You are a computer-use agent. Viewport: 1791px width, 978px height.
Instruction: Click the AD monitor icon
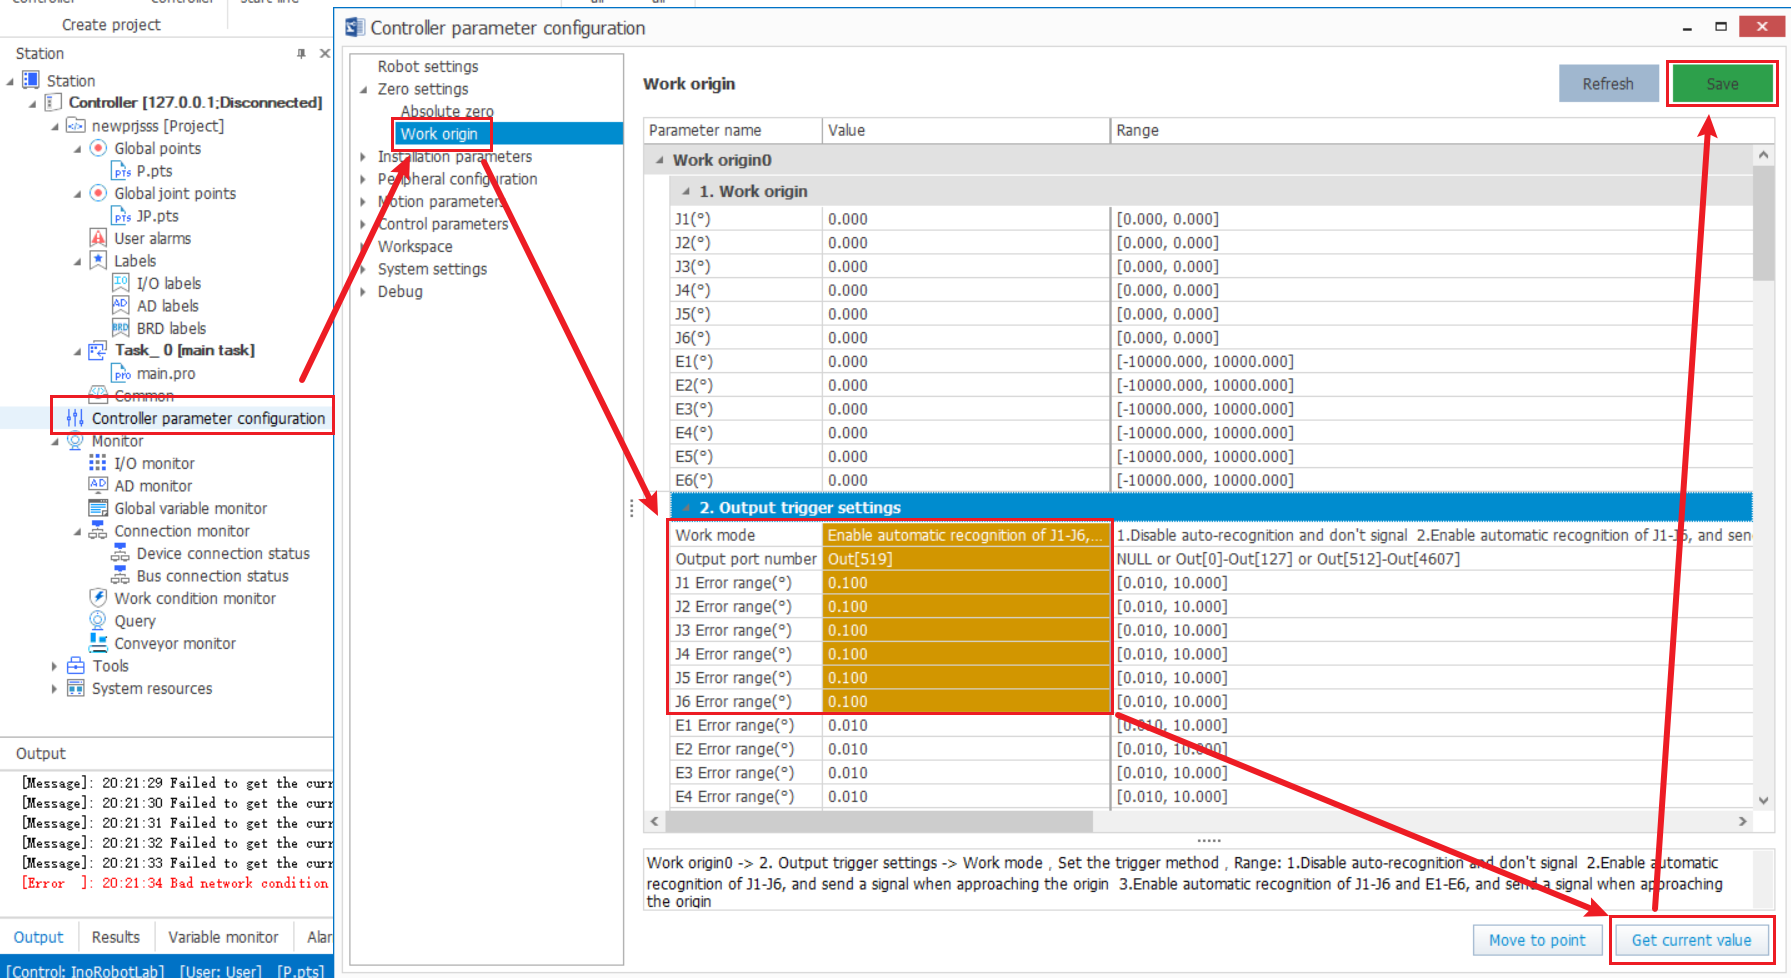(x=98, y=485)
